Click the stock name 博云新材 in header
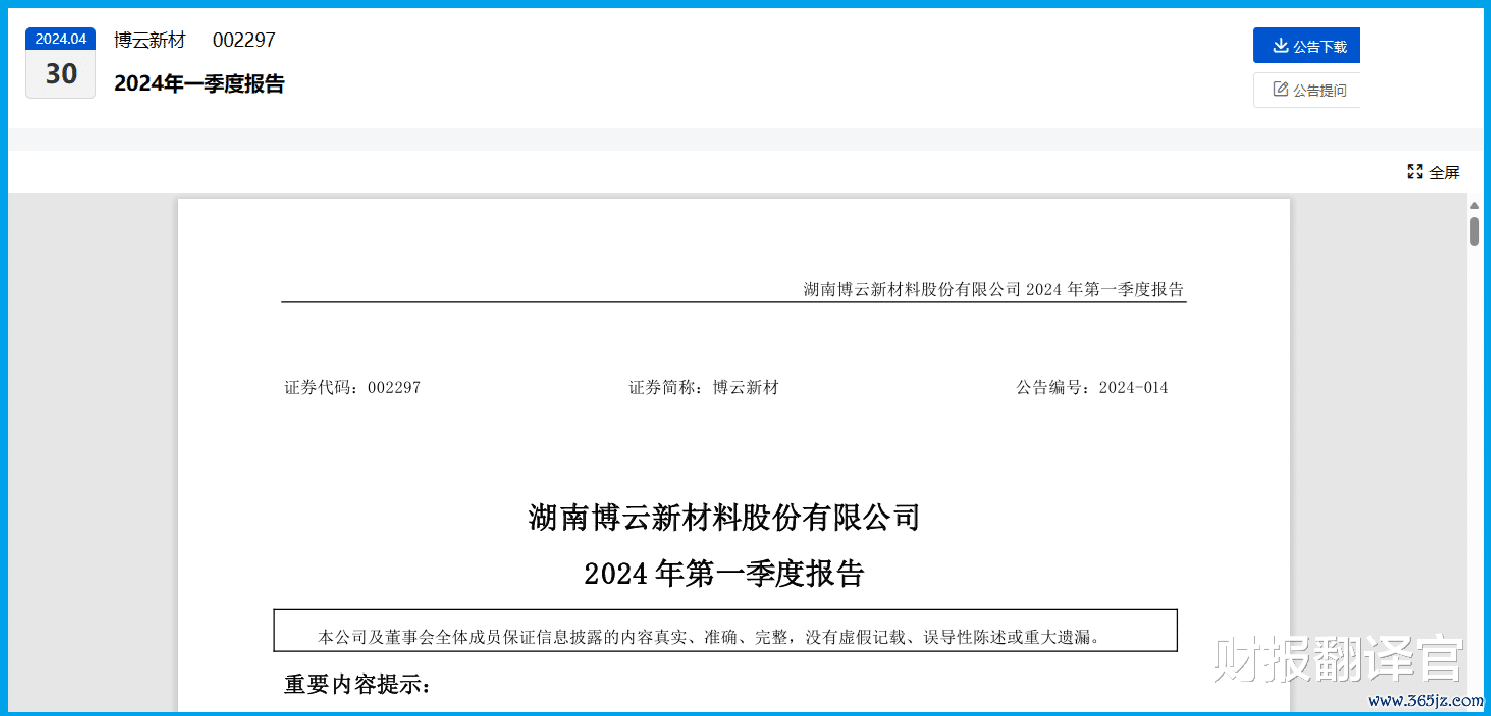This screenshot has height=716, width=1491. click(150, 40)
